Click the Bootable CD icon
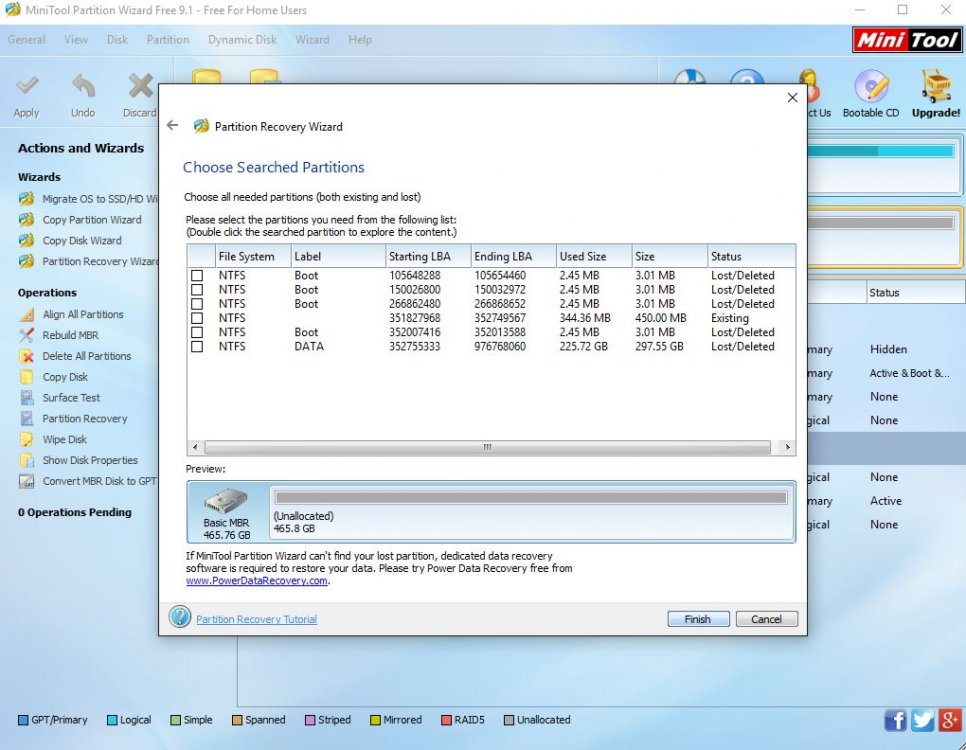Viewport: 966px width, 750px height. click(870, 87)
